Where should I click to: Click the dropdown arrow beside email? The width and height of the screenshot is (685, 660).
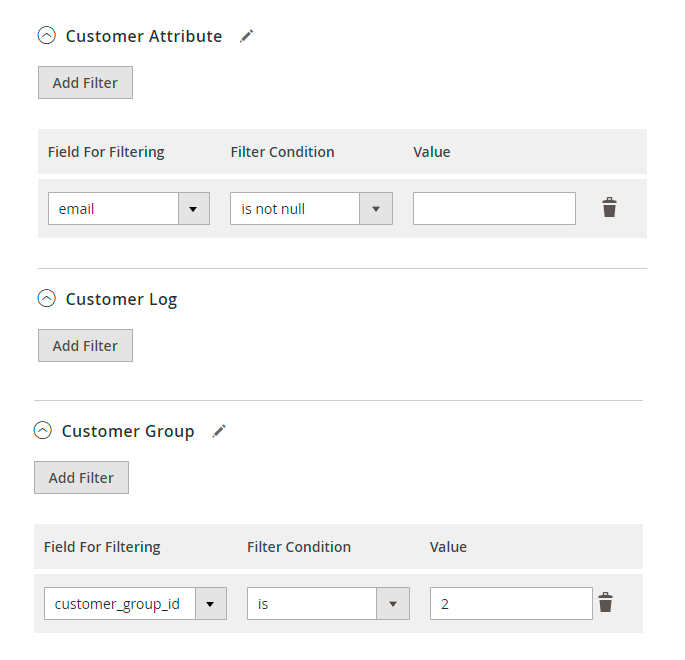point(194,209)
